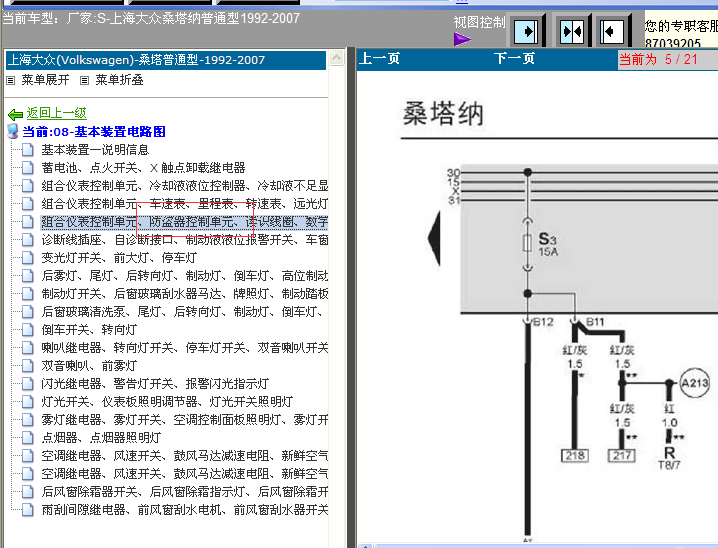Click the S3 15A fuse label
This screenshot has height=548, width=718.
tap(548, 244)
